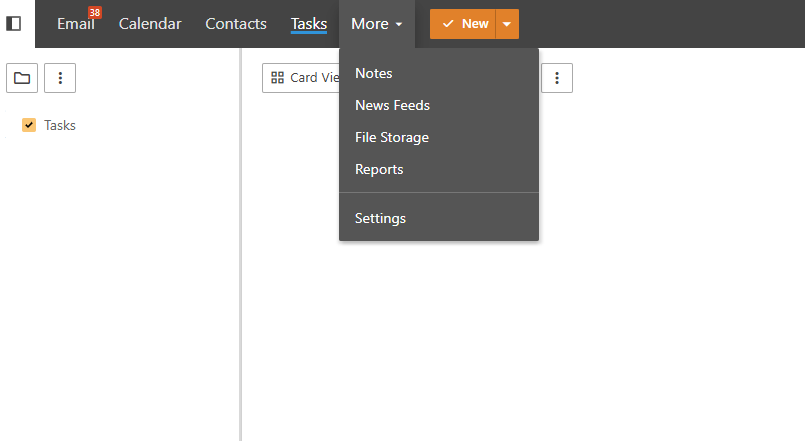Open Reports from the More menu
805x441 pixels.
[x=379, y=169]
